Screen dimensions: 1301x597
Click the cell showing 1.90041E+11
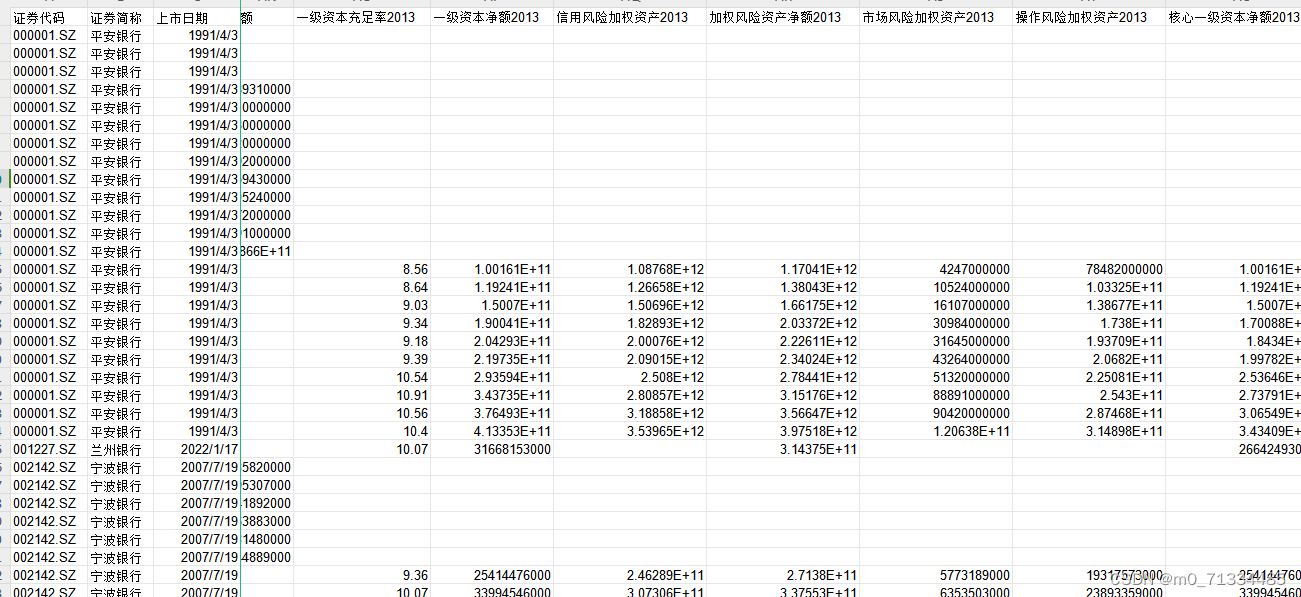point(492,323)
